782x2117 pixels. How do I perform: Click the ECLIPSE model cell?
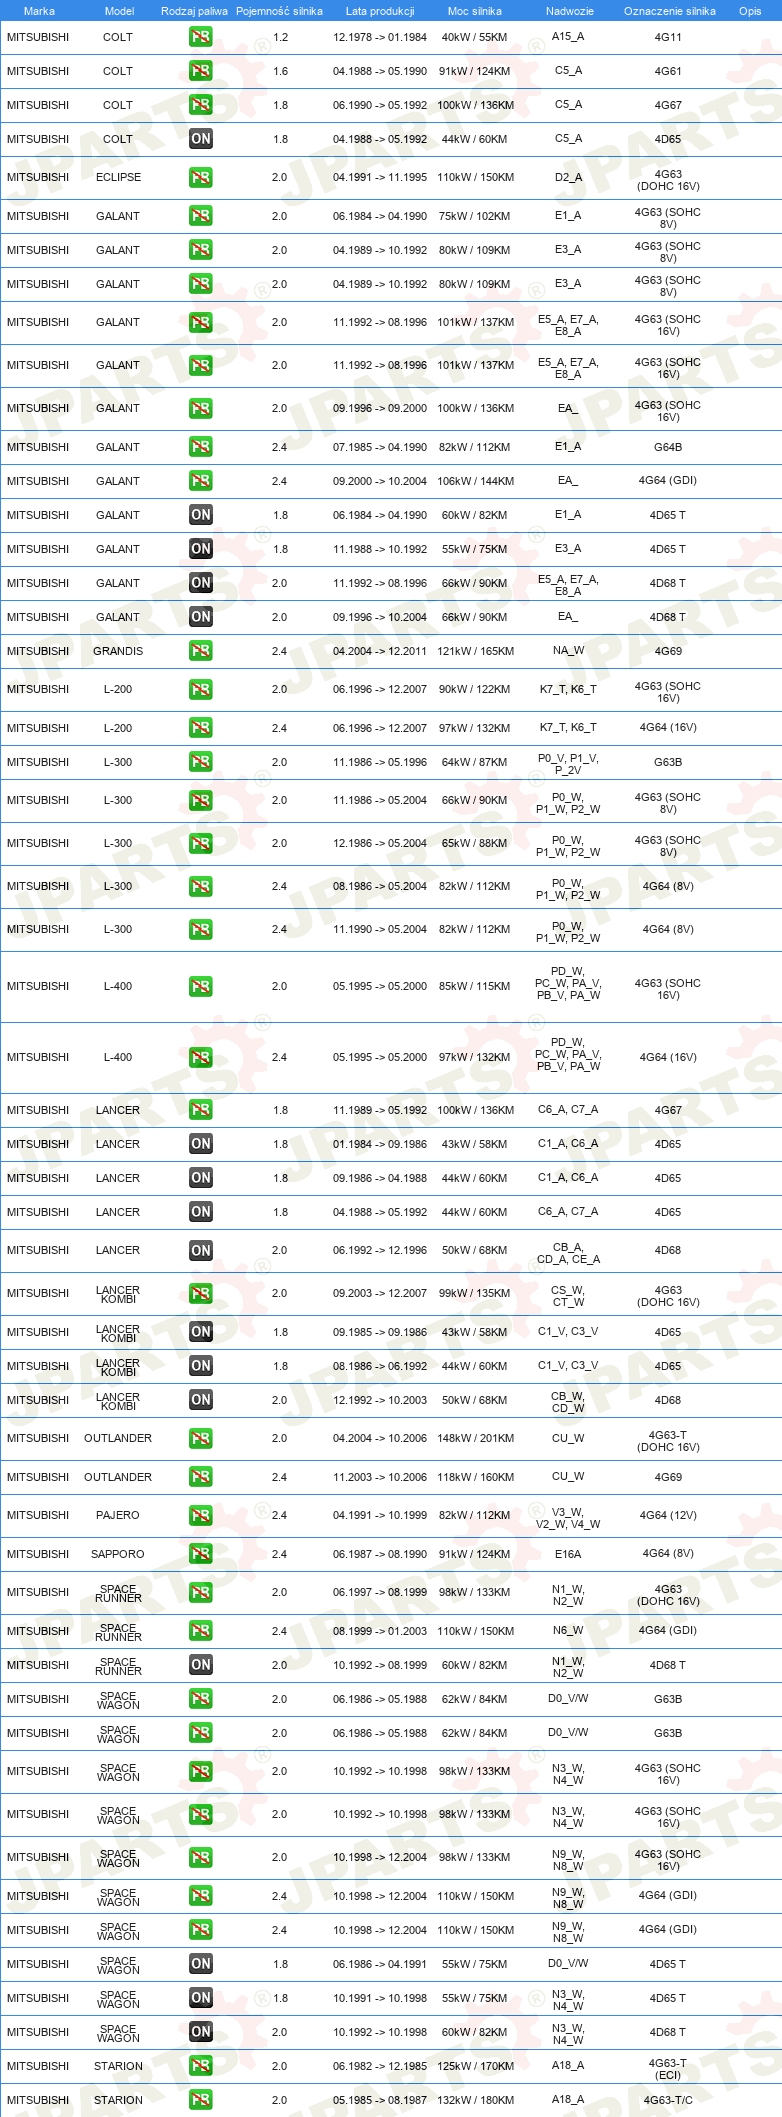point(118,177)
